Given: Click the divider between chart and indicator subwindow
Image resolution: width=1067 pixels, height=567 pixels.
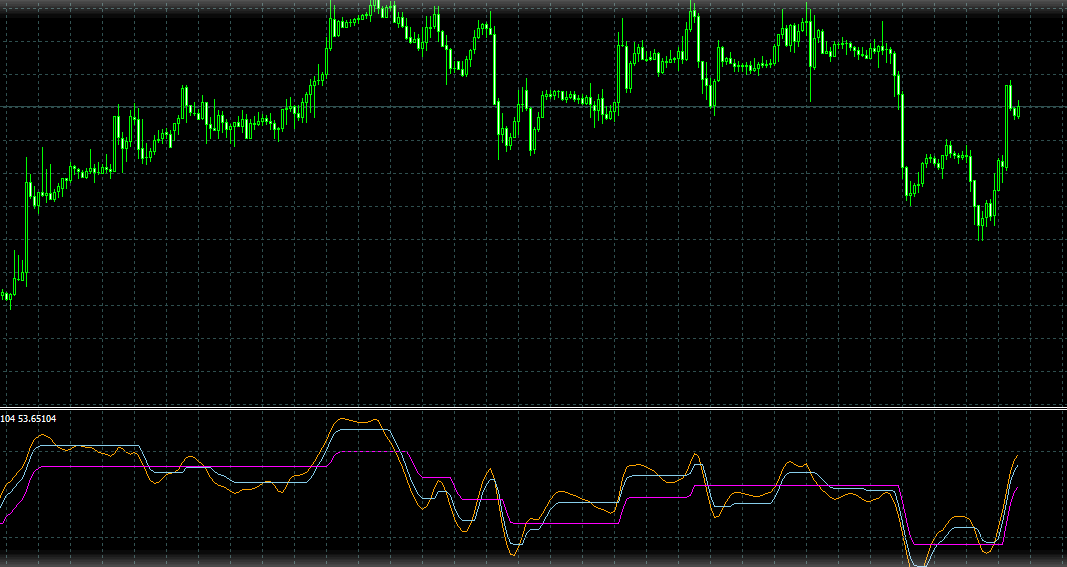Looking at the screenshot, I should [533, 409].
